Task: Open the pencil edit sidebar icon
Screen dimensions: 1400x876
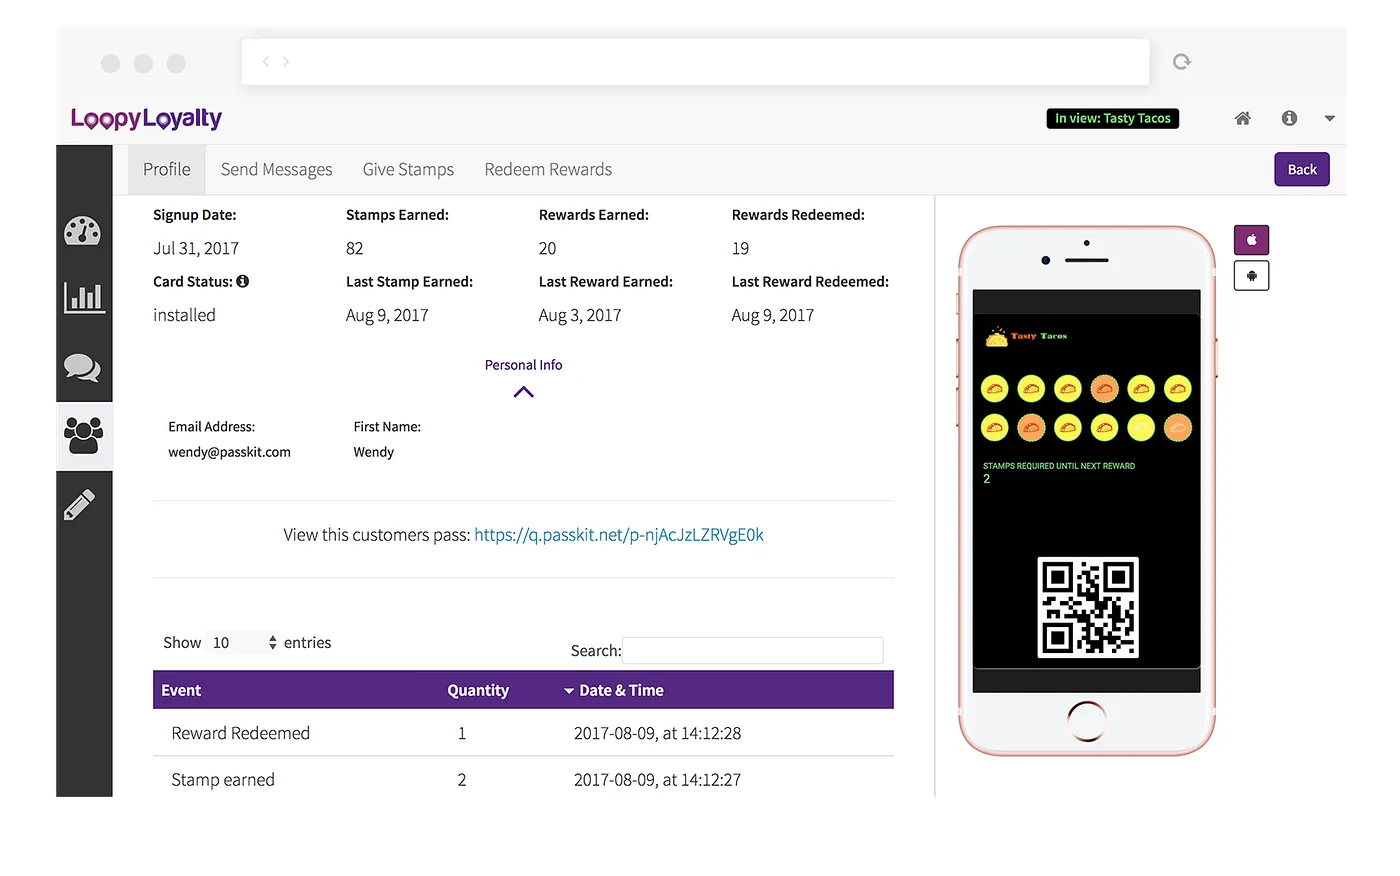Action: 80,504
